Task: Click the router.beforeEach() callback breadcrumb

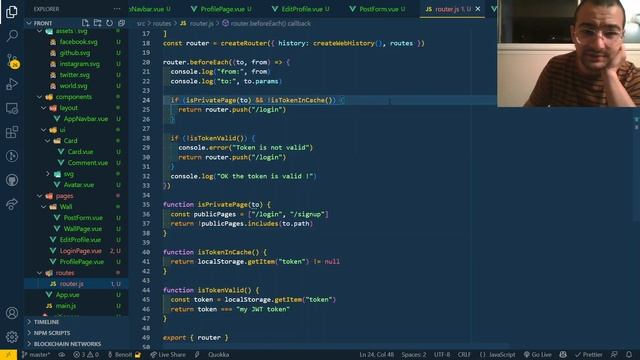Action: click(x=267, y=24)
